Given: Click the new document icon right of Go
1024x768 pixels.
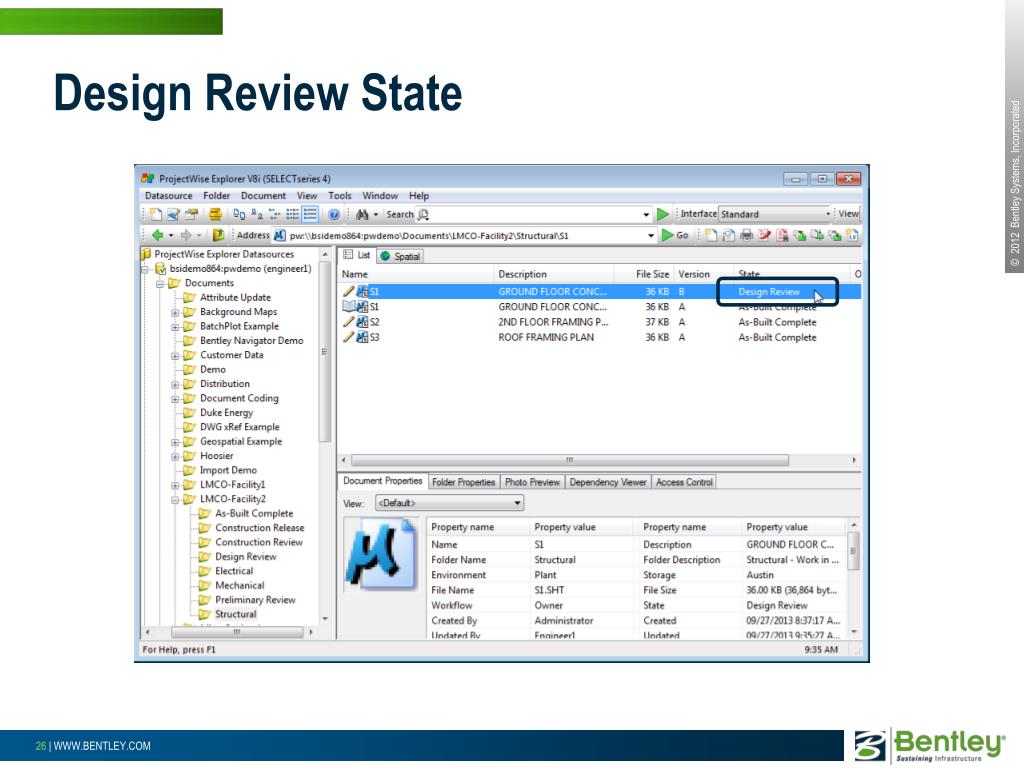Looking at the screenshot, I should (x=711, y=235).
